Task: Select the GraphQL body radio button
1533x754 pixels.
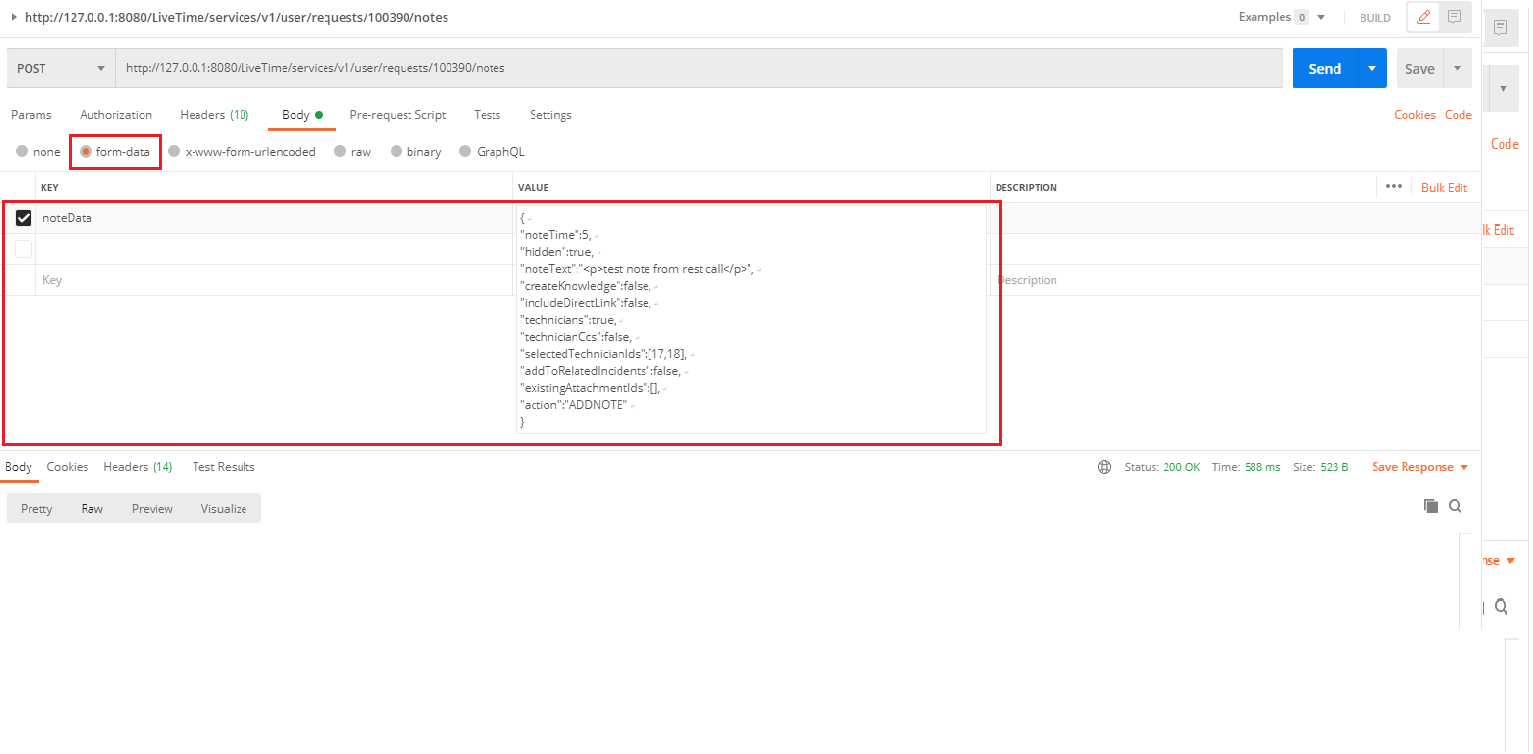Action: tap(465, 152)
